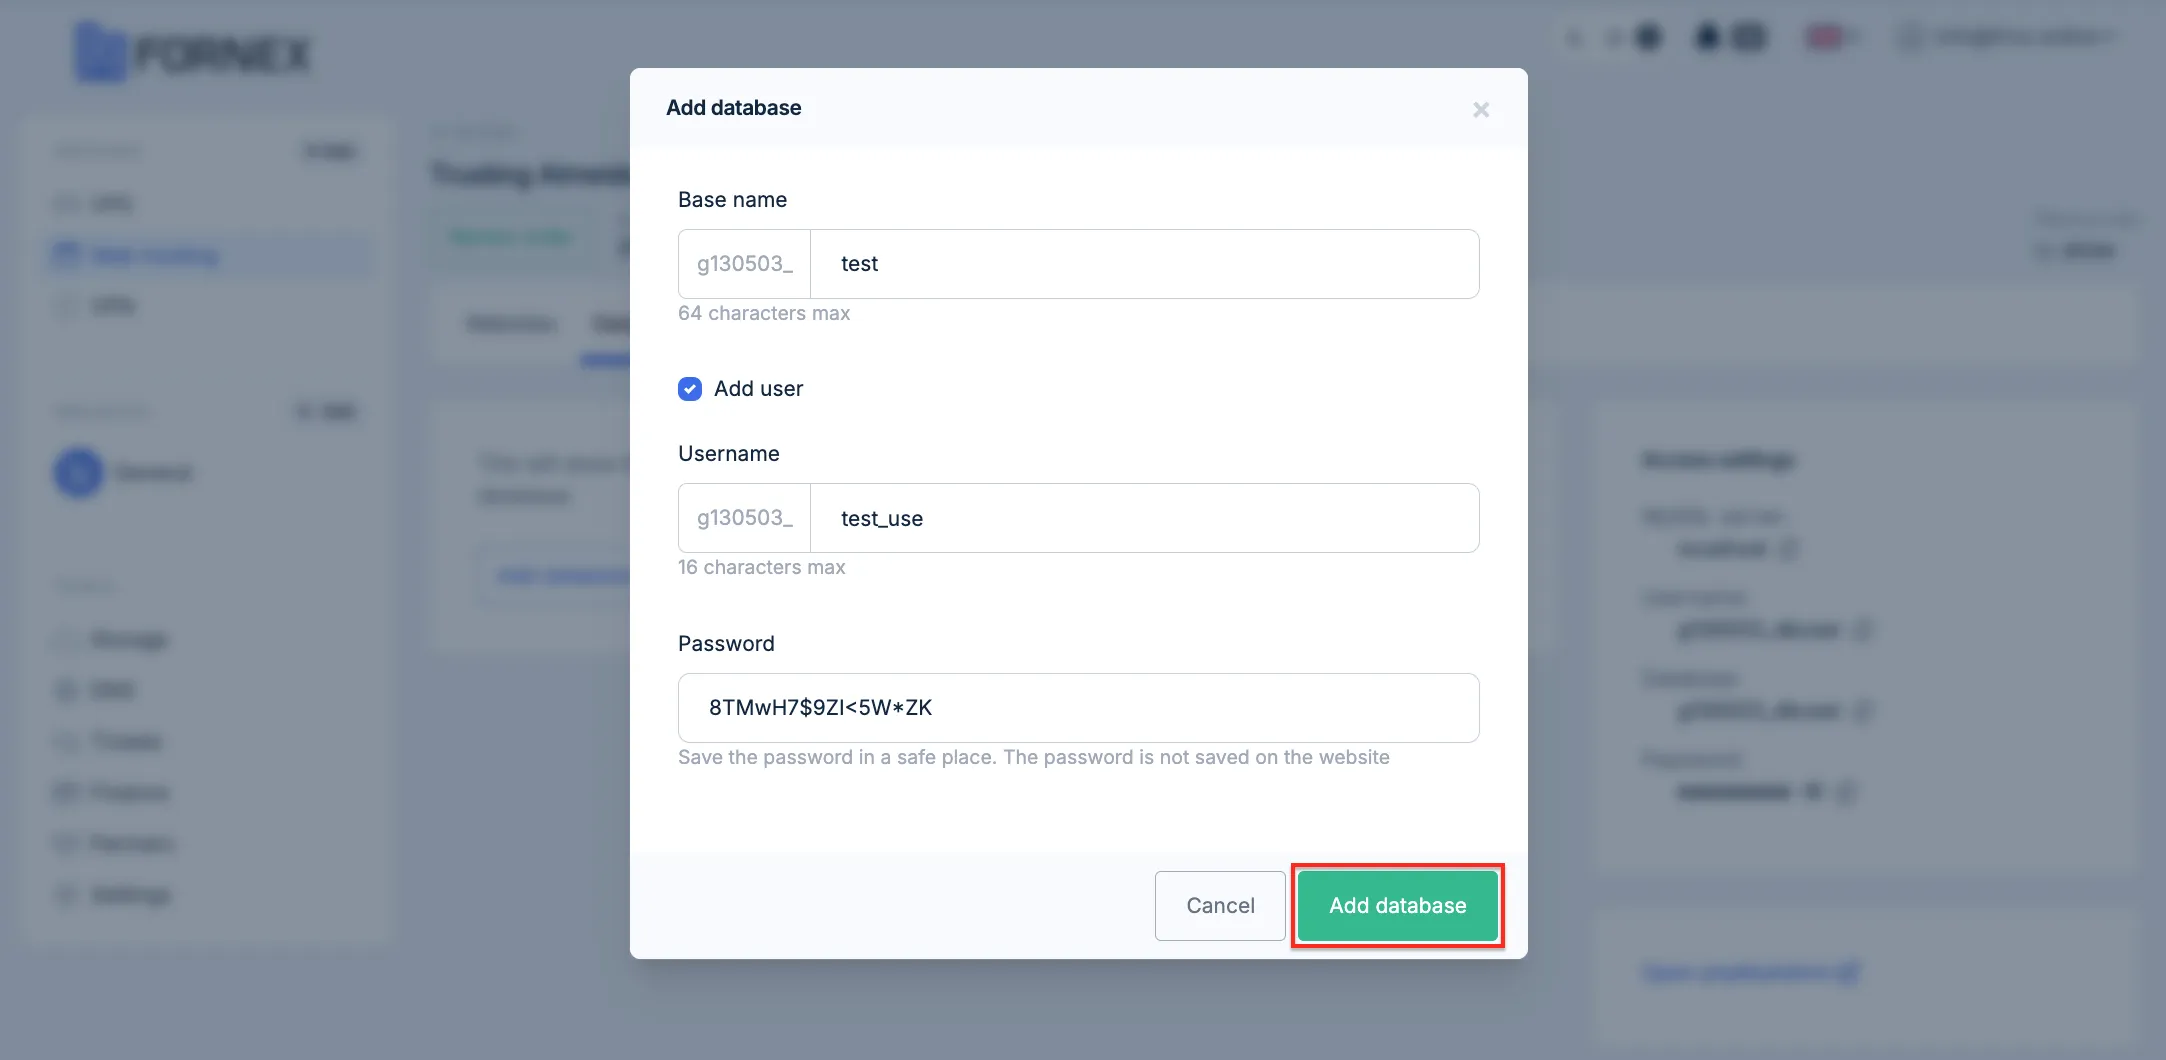Copy the MySQL server localhost value

pos(1790,549)
